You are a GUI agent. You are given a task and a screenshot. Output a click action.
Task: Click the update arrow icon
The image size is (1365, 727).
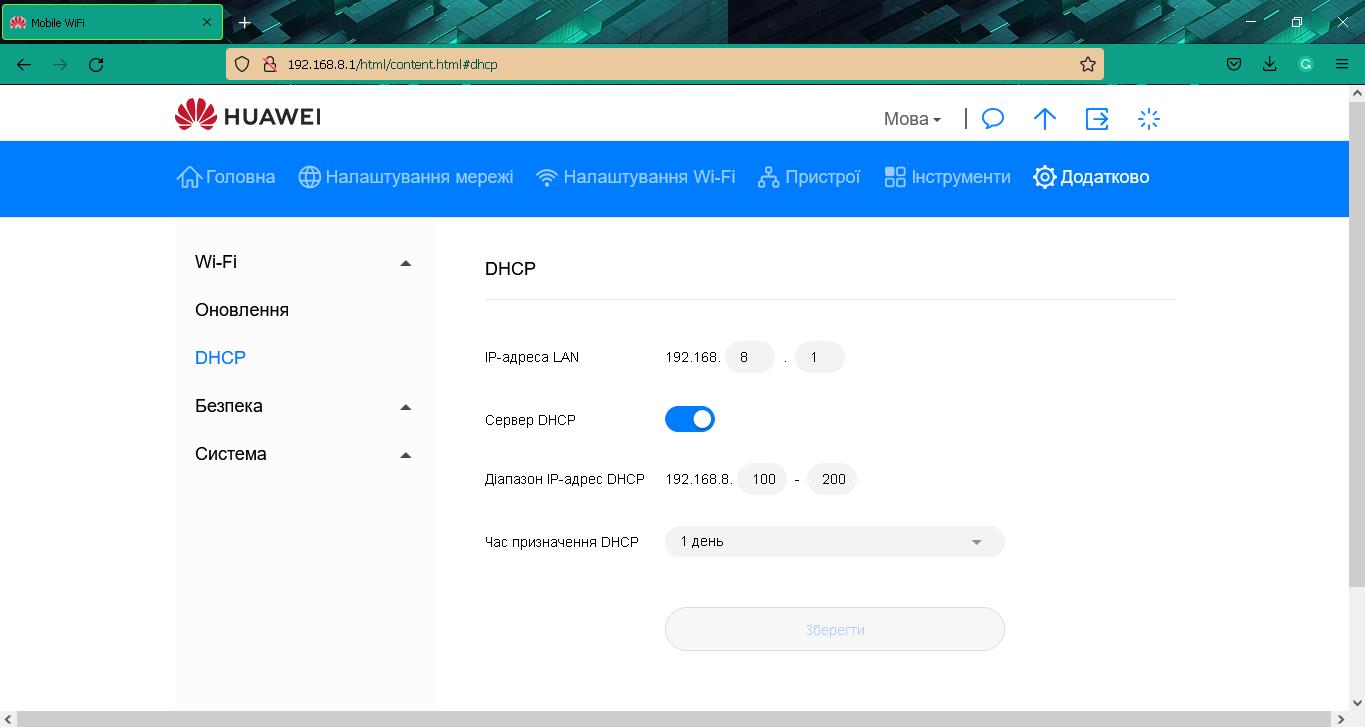coord(1045,119)
